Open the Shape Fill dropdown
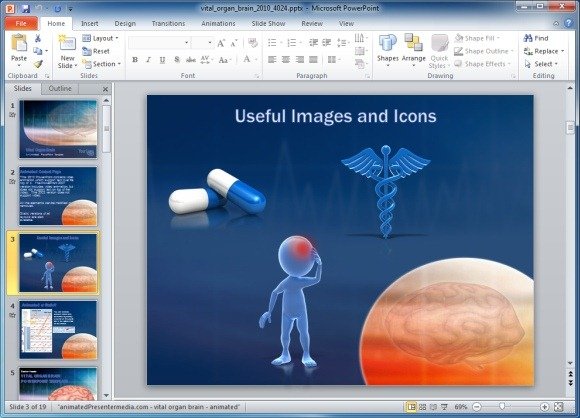Screen dimensions: 580x418 click(477, 38)
